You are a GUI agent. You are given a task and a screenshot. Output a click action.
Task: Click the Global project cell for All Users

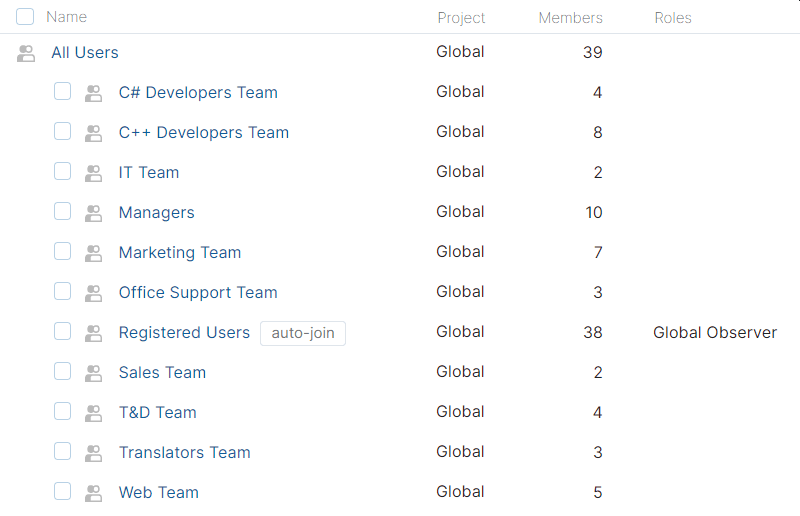tap(460, 52)
